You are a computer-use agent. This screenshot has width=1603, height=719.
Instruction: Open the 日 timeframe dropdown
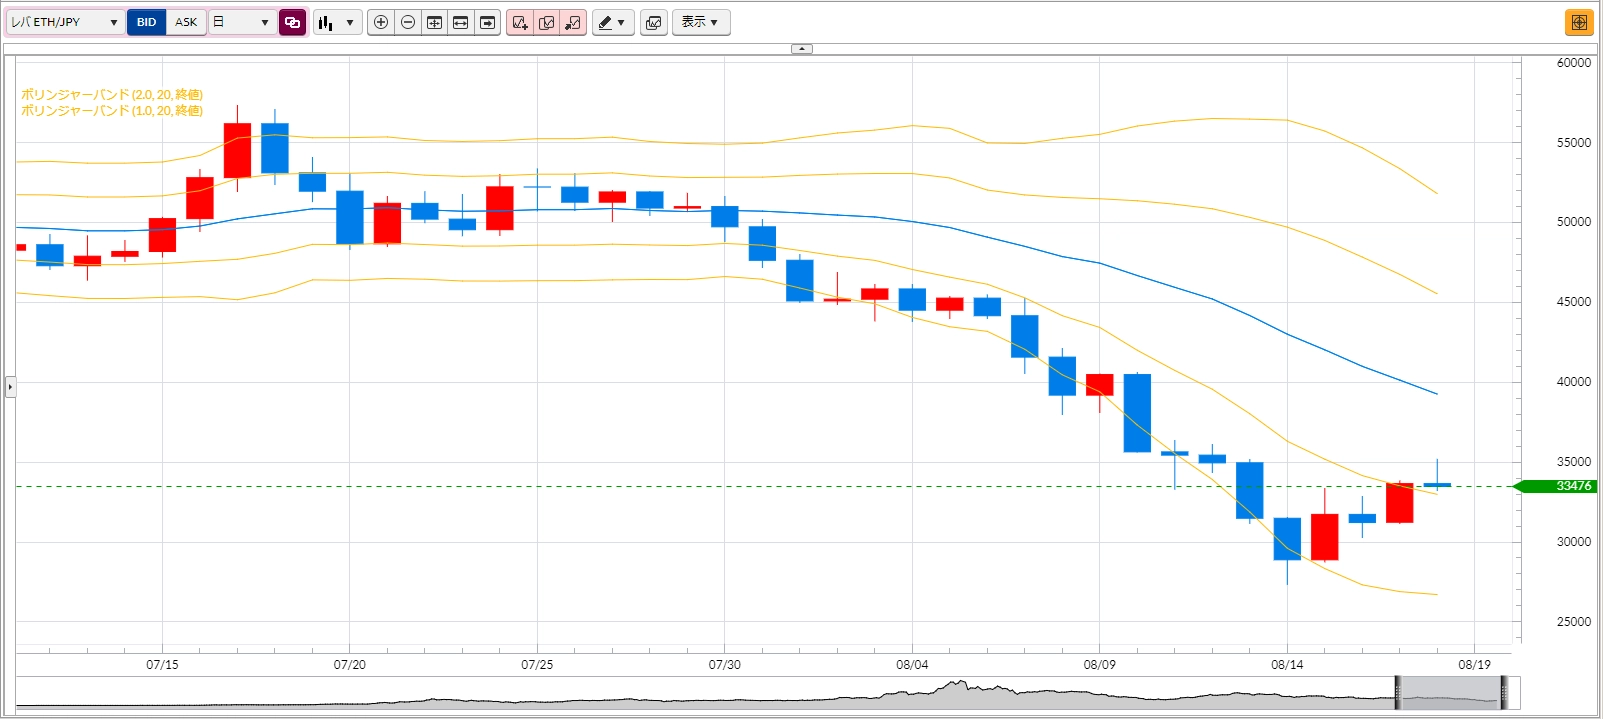click(x=242, y=22)
